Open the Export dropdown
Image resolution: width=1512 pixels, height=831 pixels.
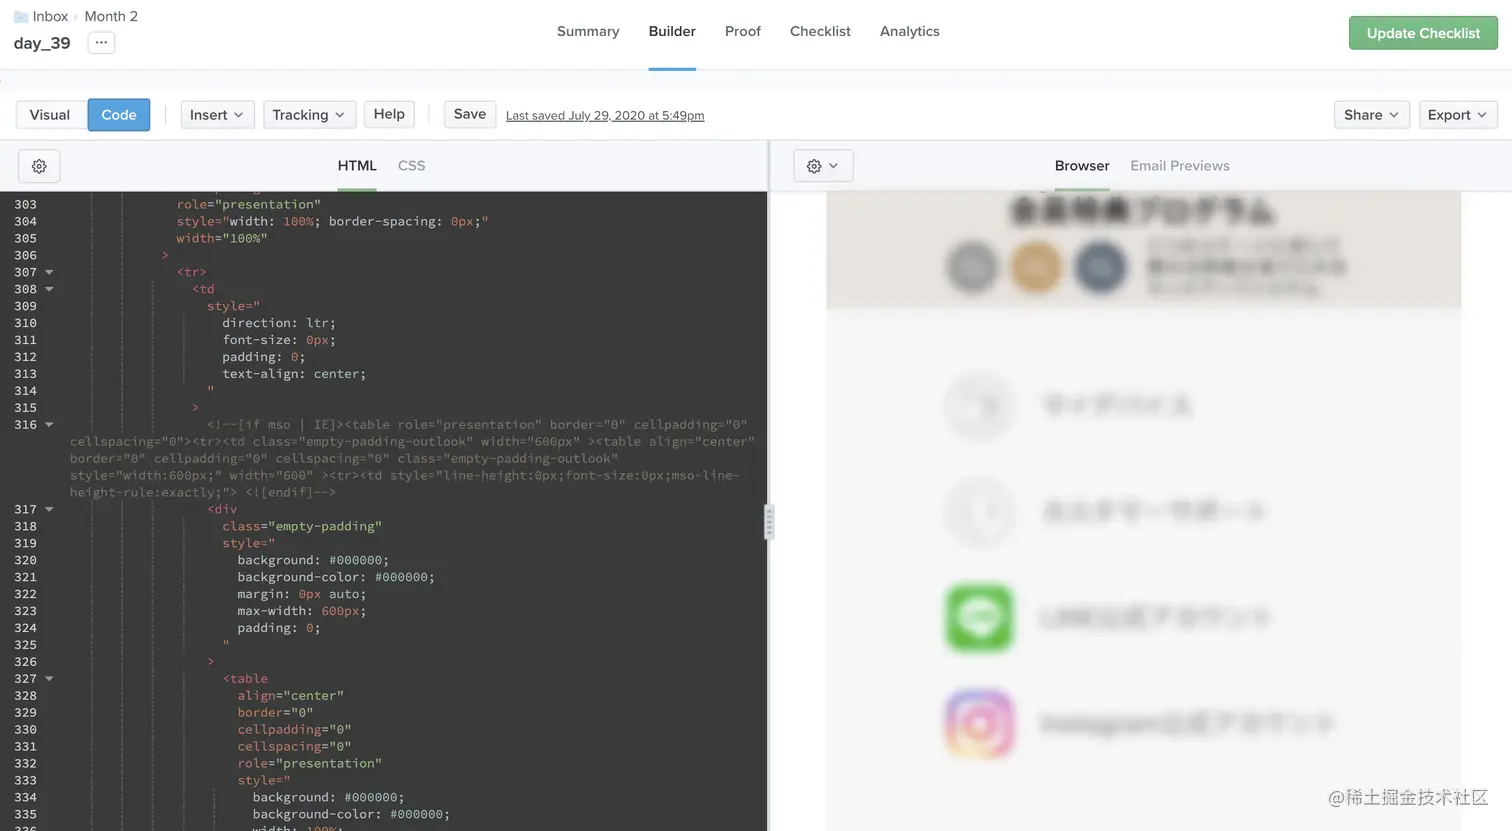1456,114
